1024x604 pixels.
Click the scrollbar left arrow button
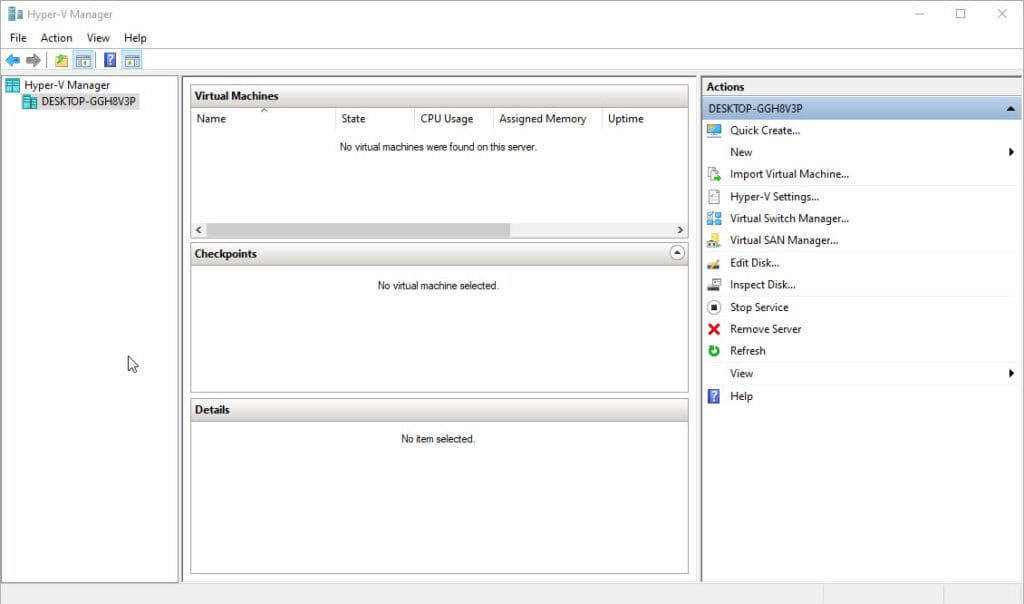(199, 230)
